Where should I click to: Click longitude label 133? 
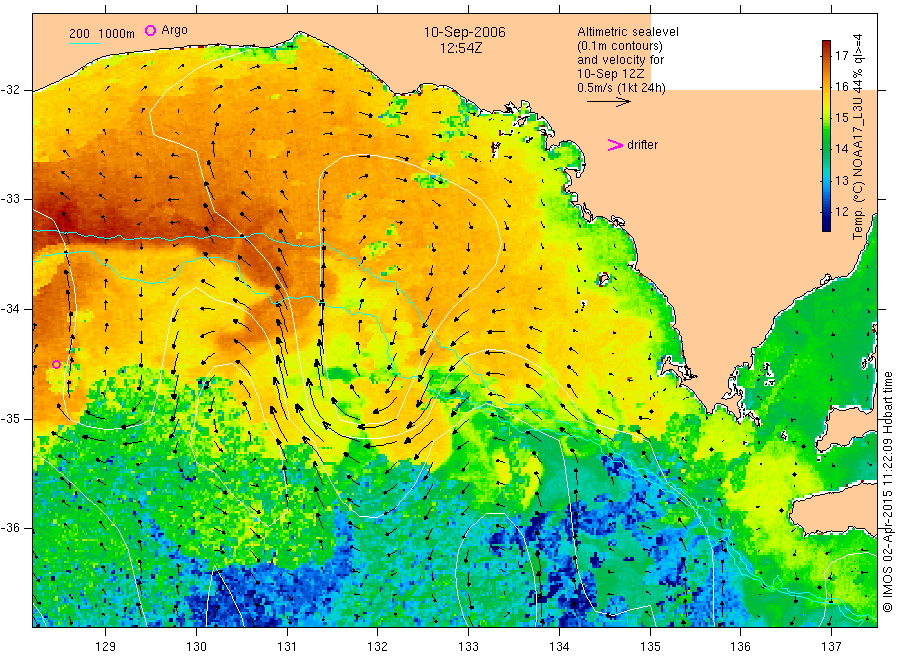468,646
